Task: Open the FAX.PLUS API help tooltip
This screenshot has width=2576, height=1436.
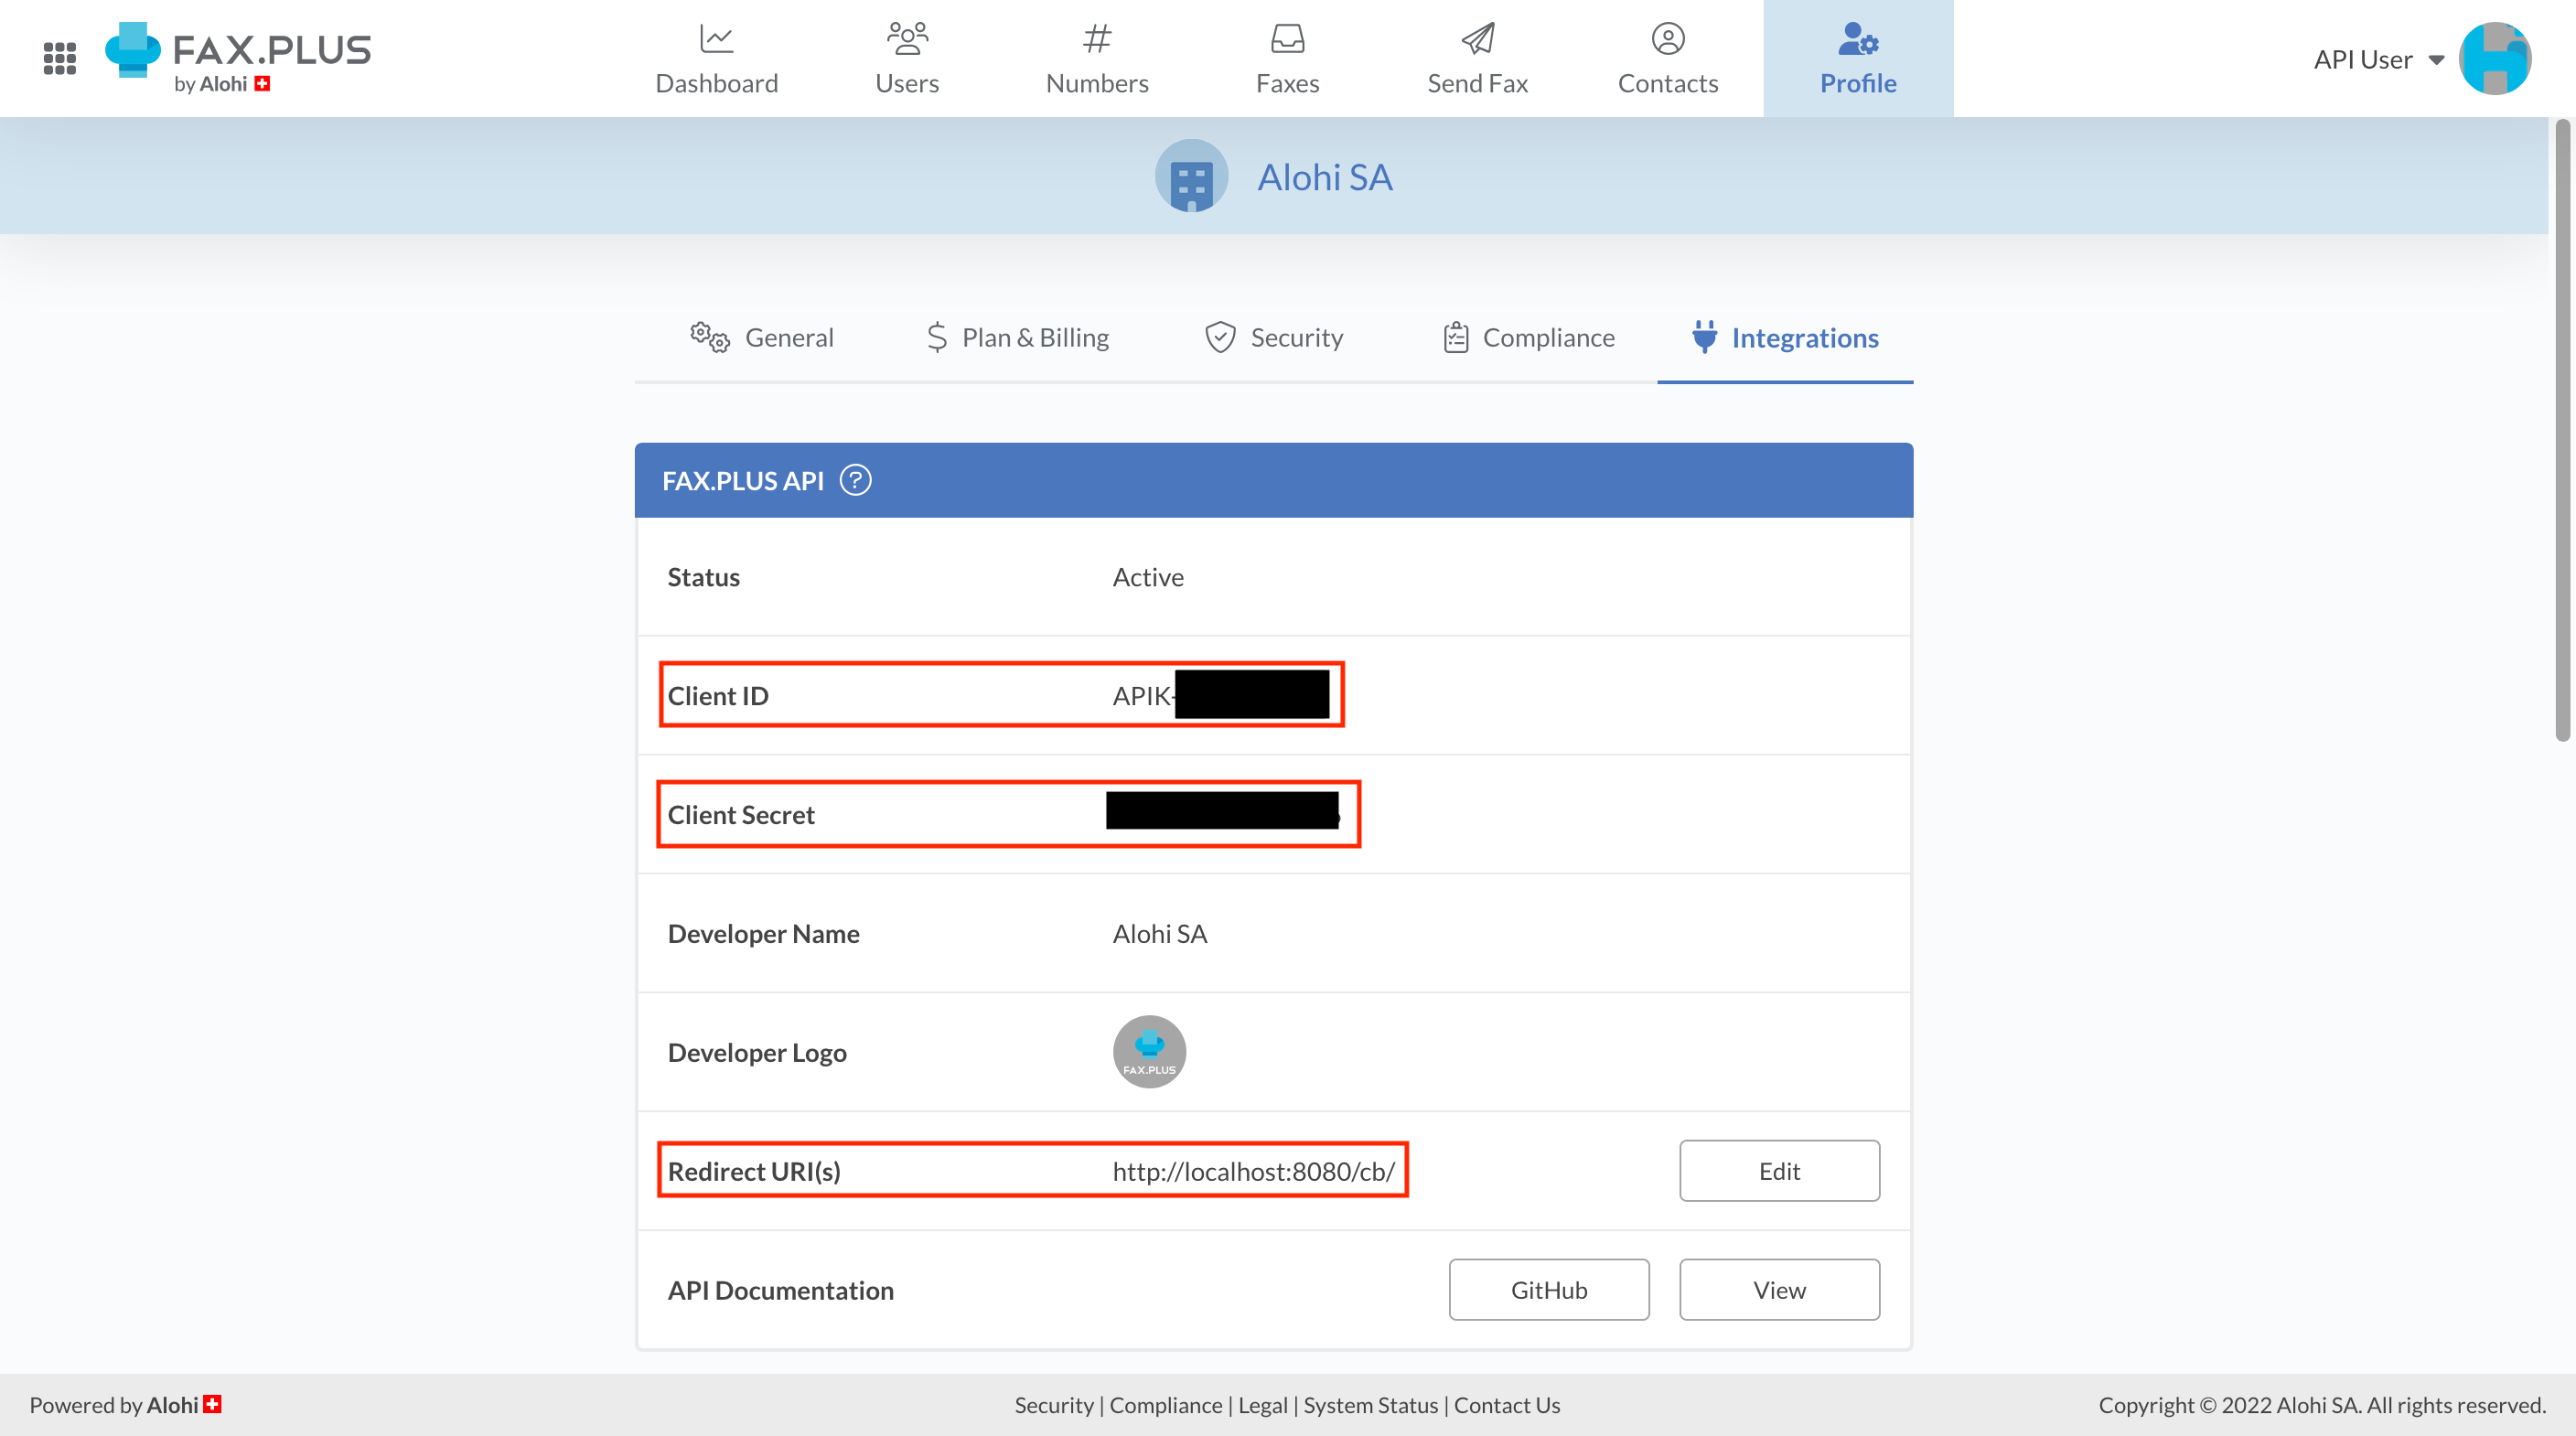Action: pos(858,480)
